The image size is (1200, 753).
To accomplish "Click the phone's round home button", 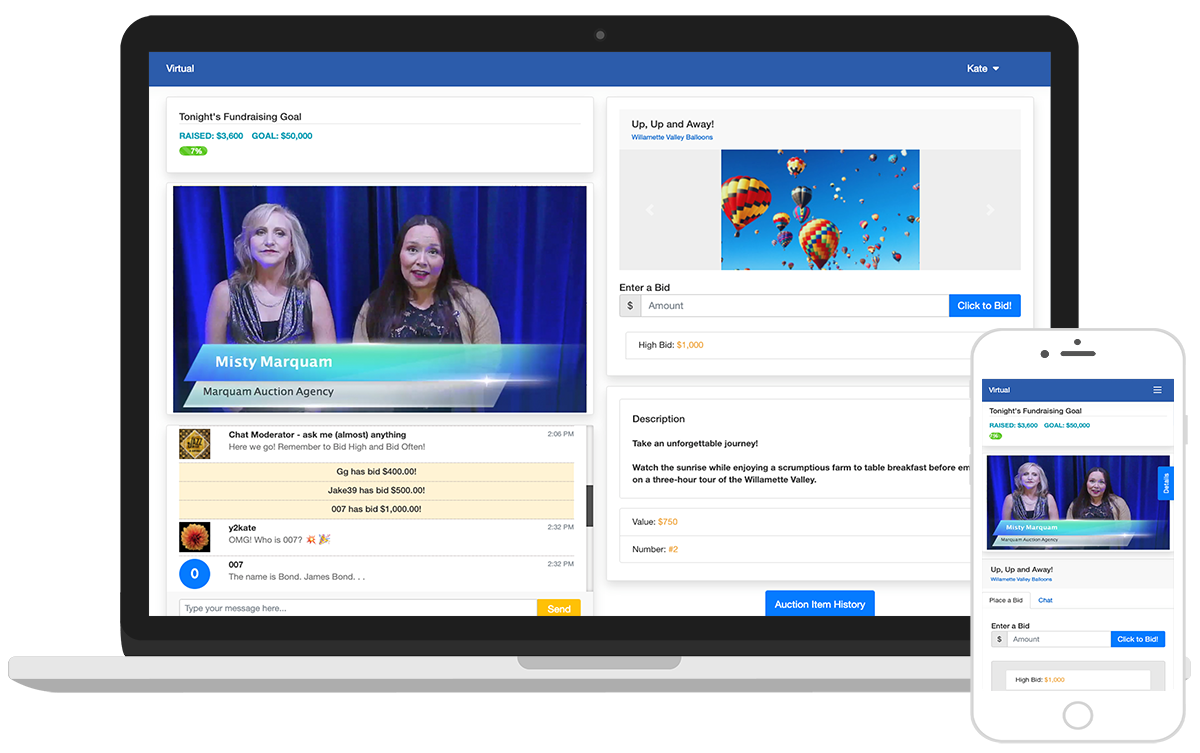I will coord(1077,715).
